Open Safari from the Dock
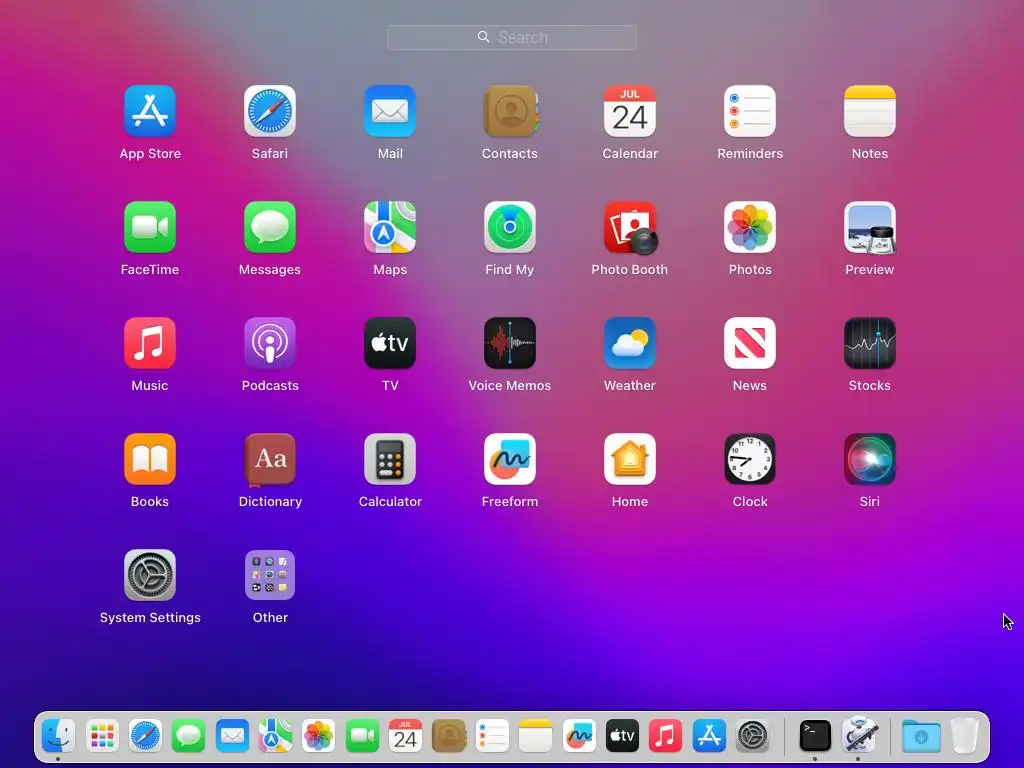The width and height of the screenshot is (1024, 768). coord(145,736)
